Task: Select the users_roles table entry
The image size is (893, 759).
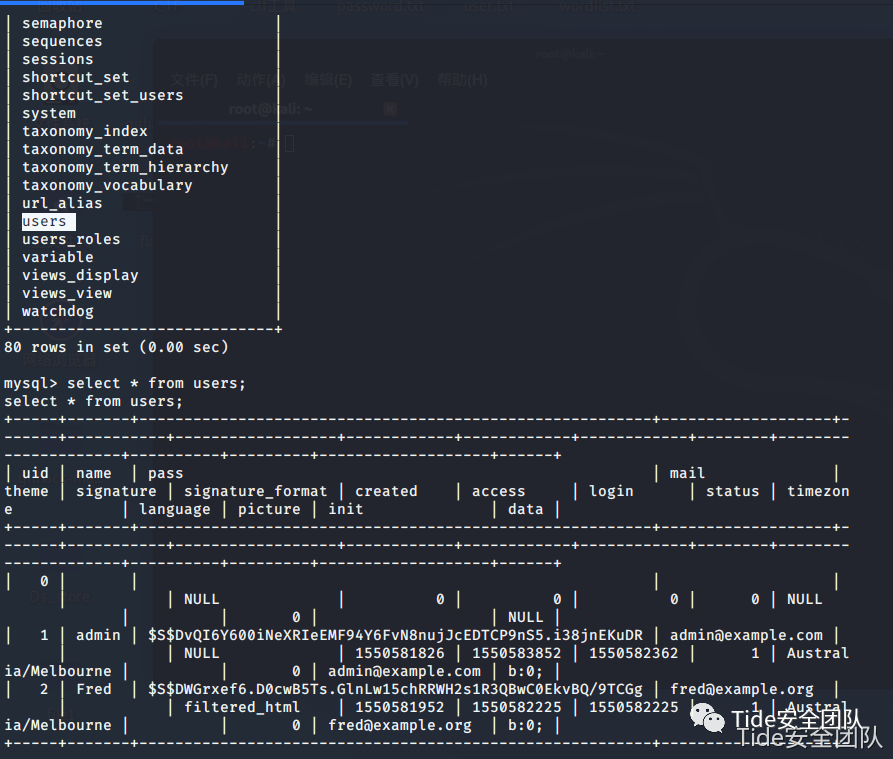Action: pyautogui.click(x=71, y=239)
